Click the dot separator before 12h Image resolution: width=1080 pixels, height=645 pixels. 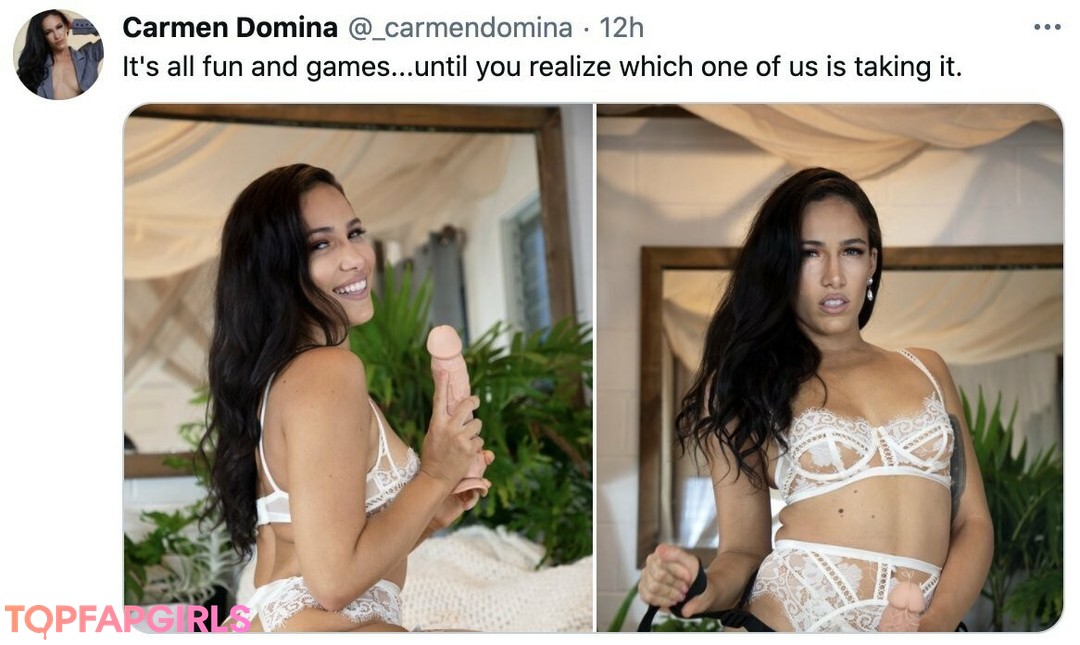(x=586, y=30)
